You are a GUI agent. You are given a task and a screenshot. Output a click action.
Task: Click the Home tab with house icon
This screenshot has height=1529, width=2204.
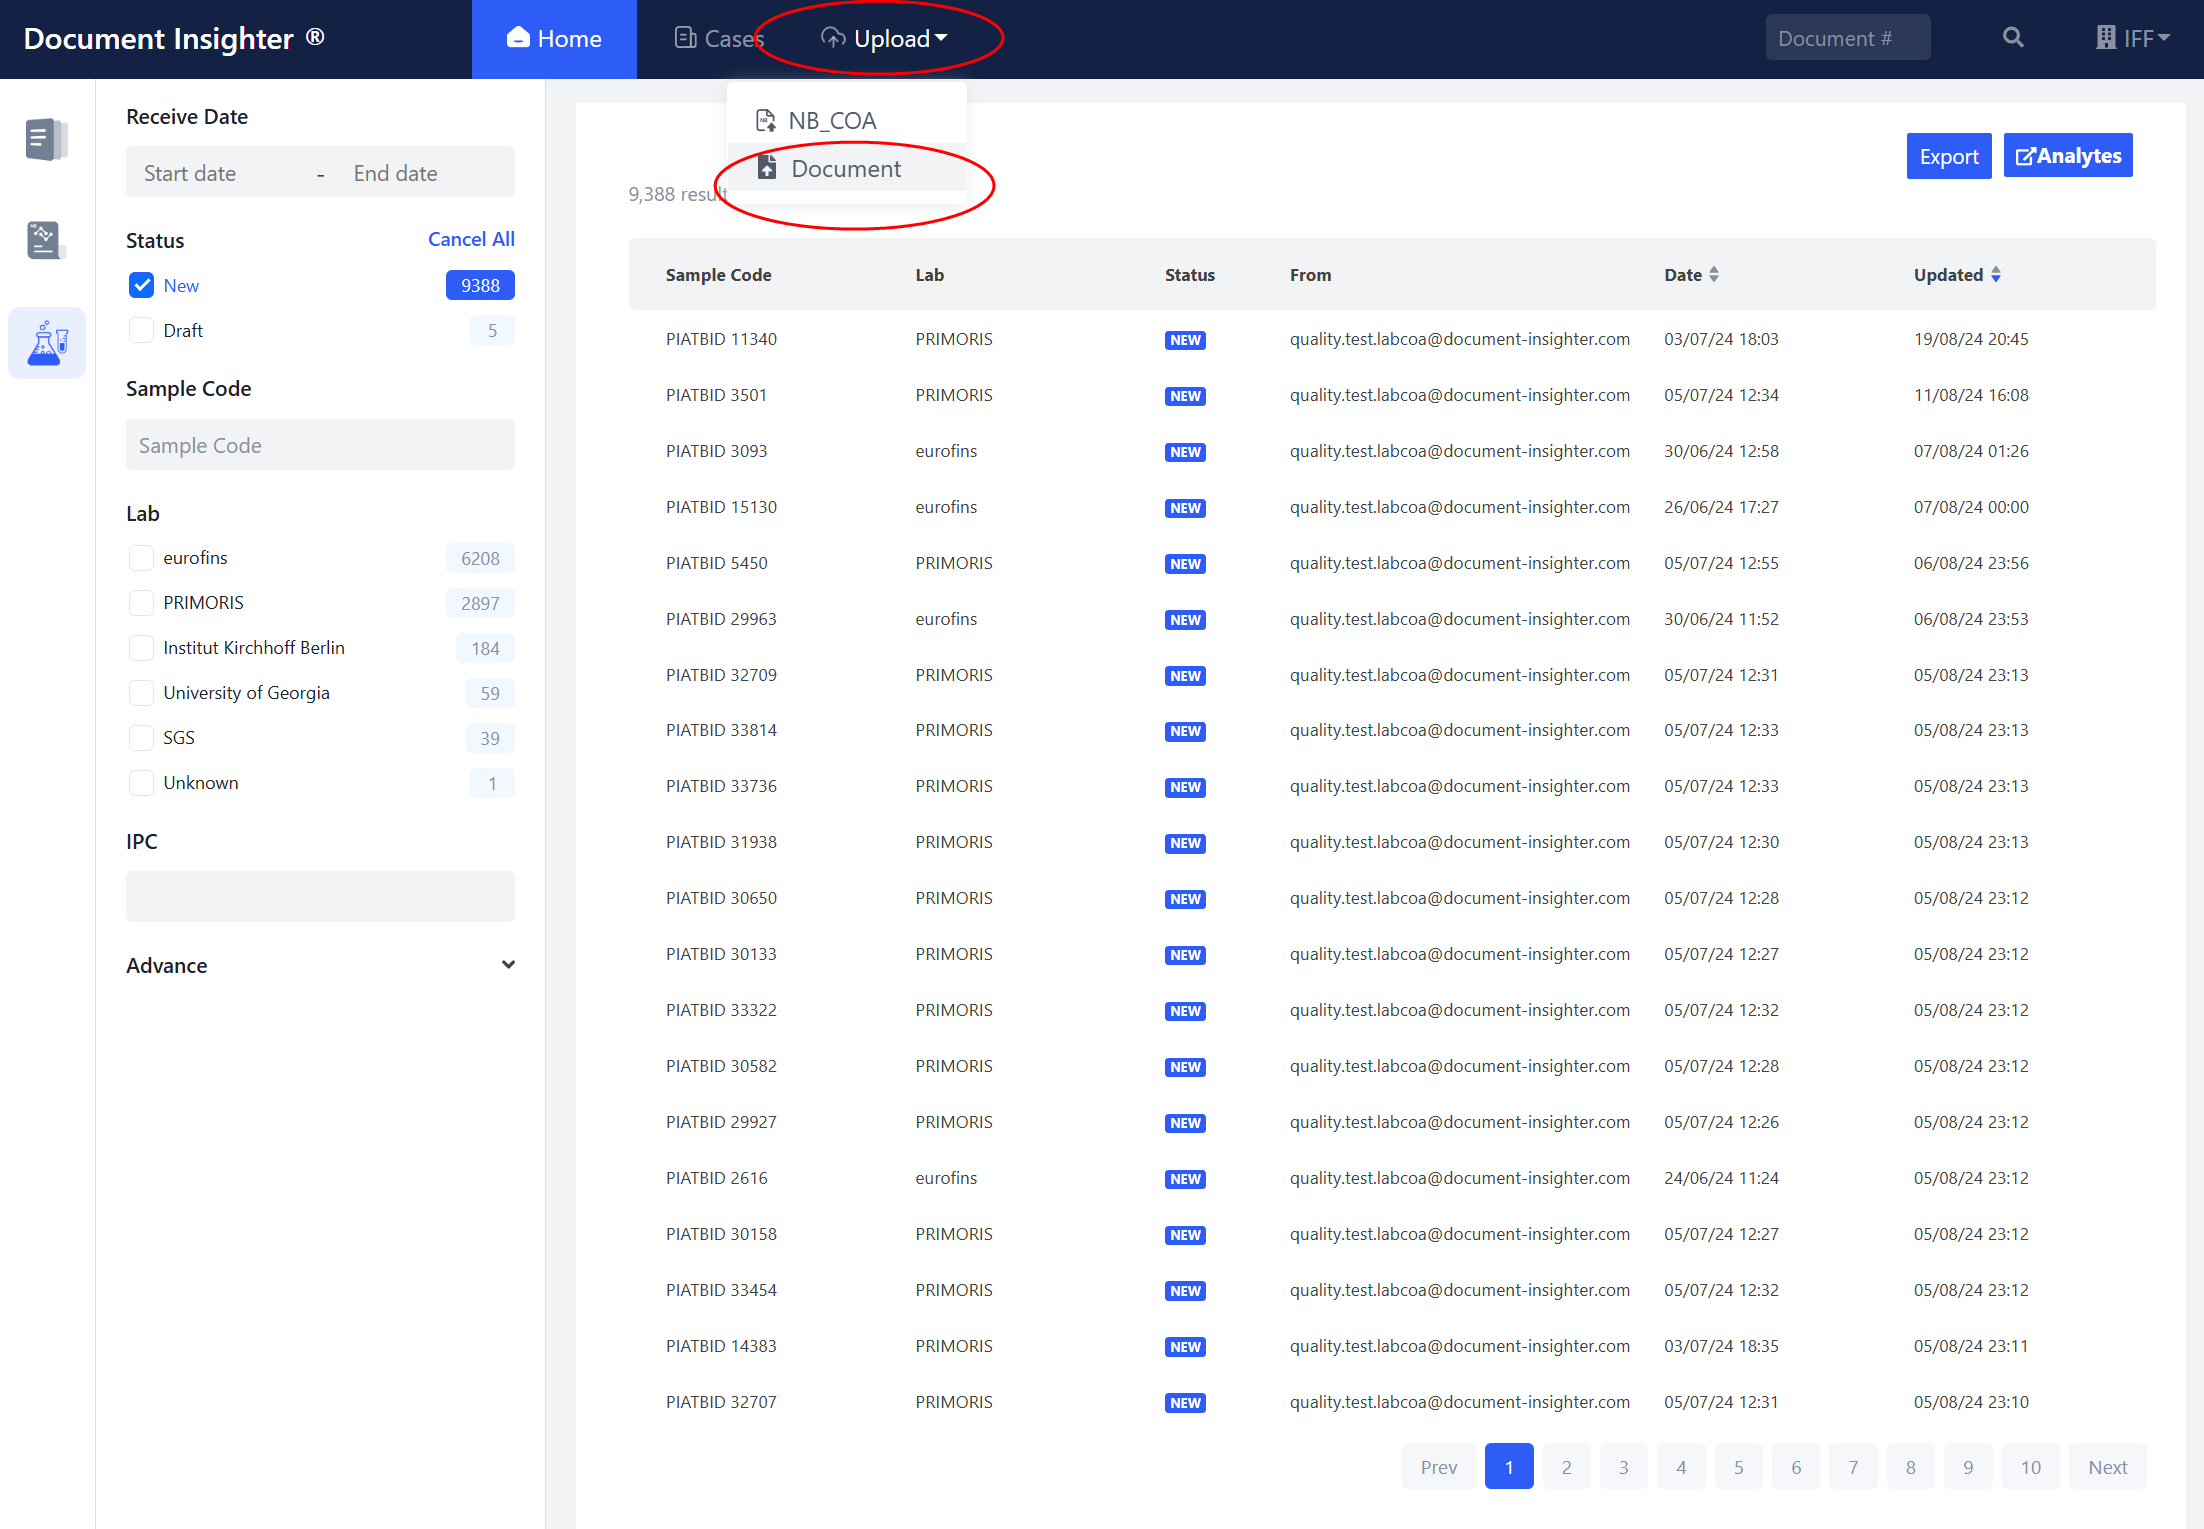[554, 39]
